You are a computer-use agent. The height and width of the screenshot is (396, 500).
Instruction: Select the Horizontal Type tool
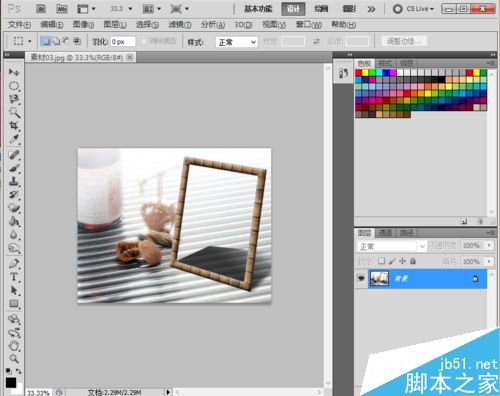click(x=14, y=277)
